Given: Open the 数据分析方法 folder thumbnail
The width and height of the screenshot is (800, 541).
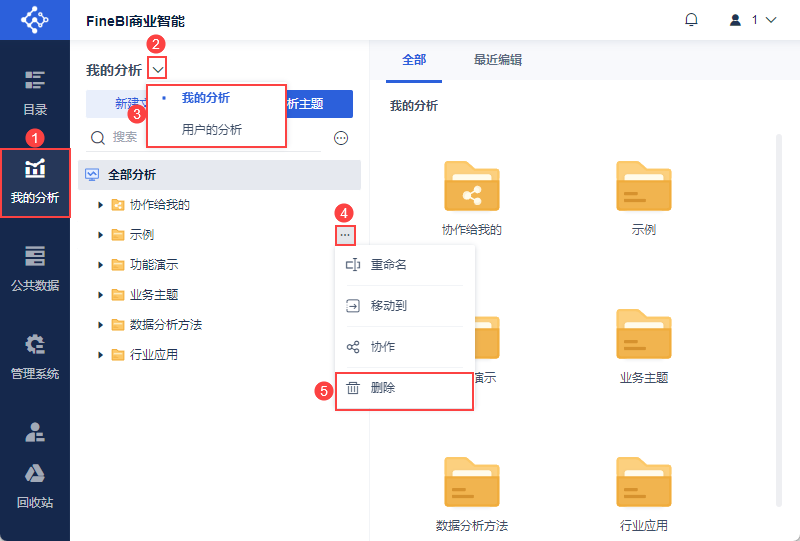Looking at the screenshot, I should tap(471, 482).
